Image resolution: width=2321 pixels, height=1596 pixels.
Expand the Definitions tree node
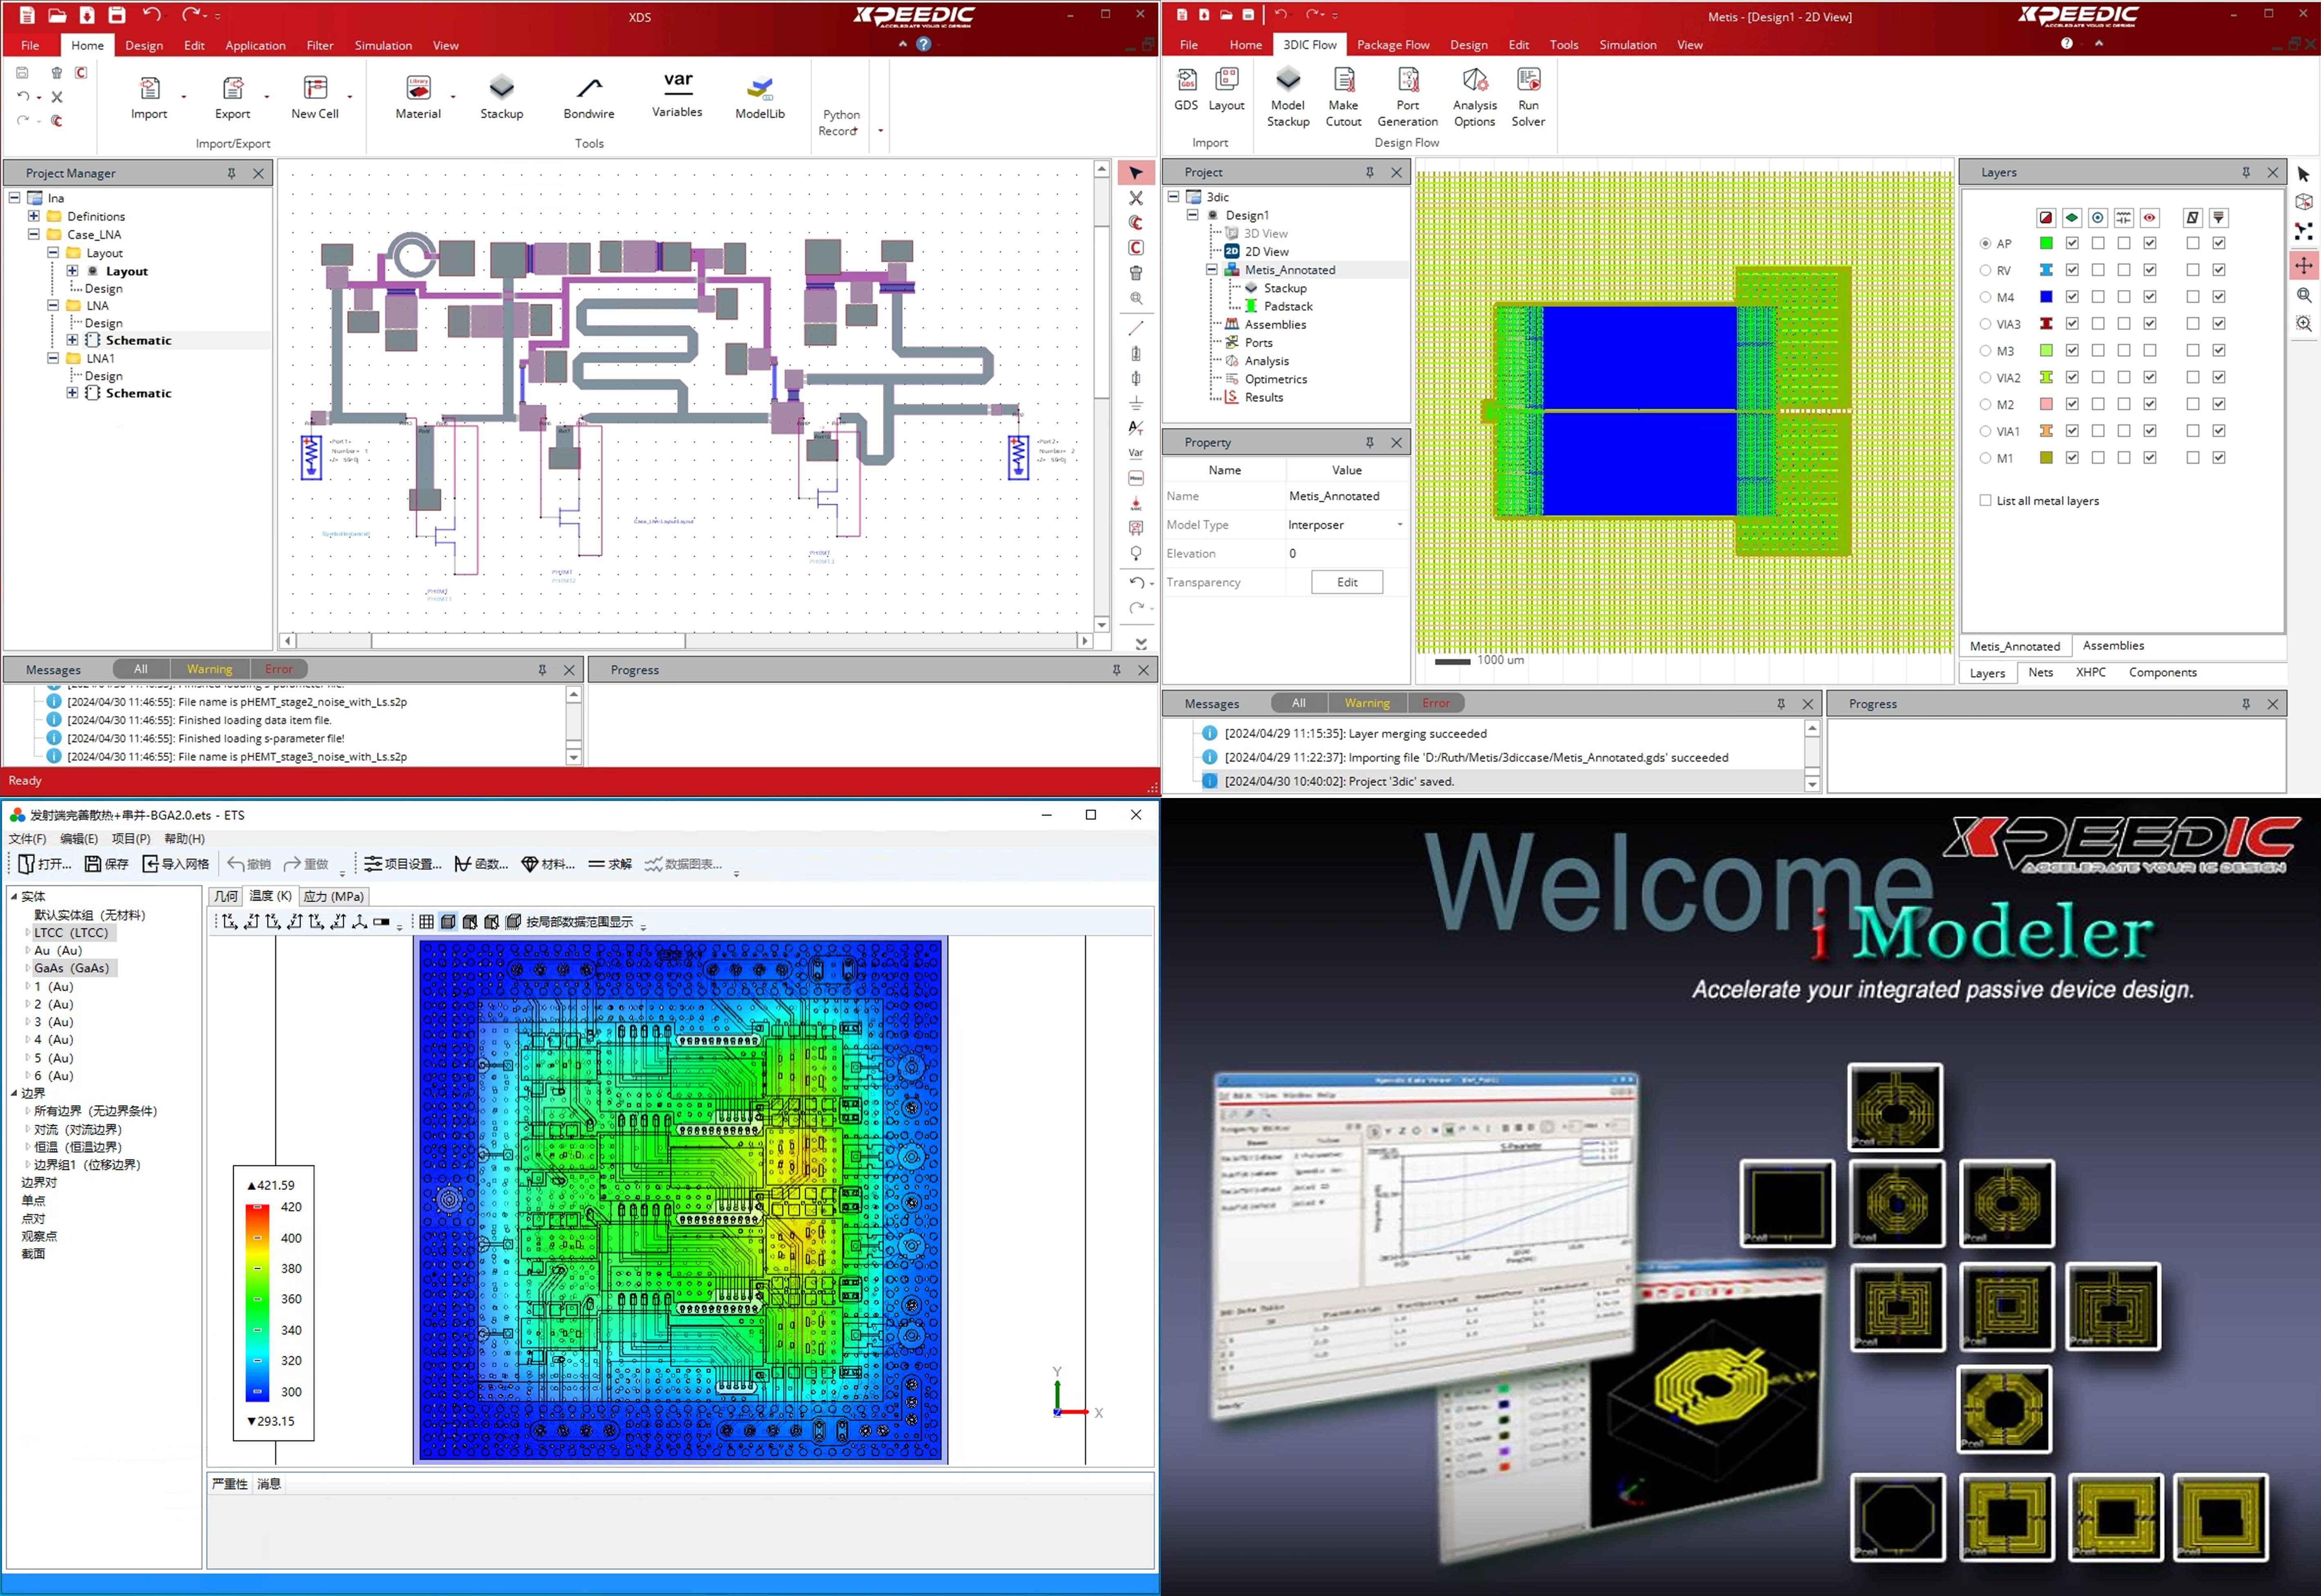click(33, 216)
